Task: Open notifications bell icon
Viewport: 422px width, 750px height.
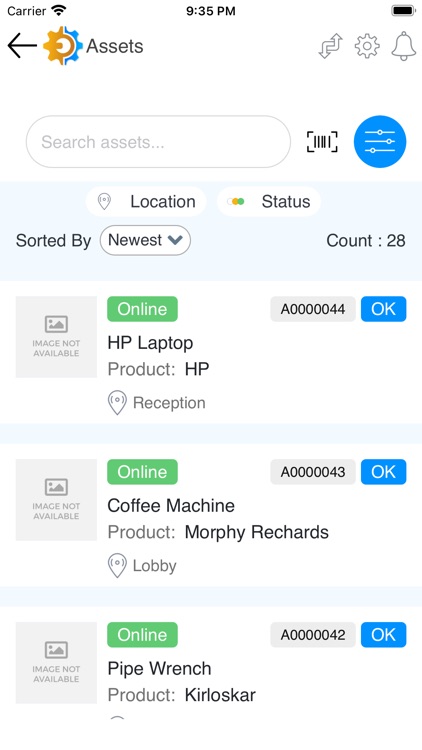Action: coord(404,46)
